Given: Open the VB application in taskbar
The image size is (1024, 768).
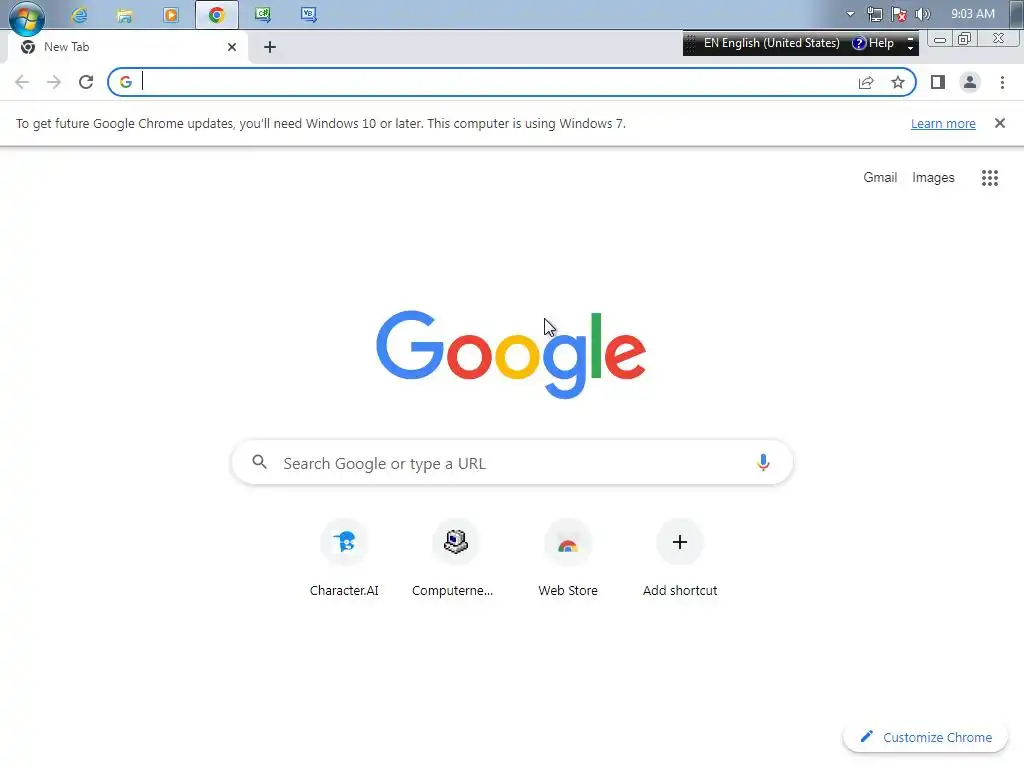Looking at the screenshot, I should pyautogui.click(x=309, y=14).
